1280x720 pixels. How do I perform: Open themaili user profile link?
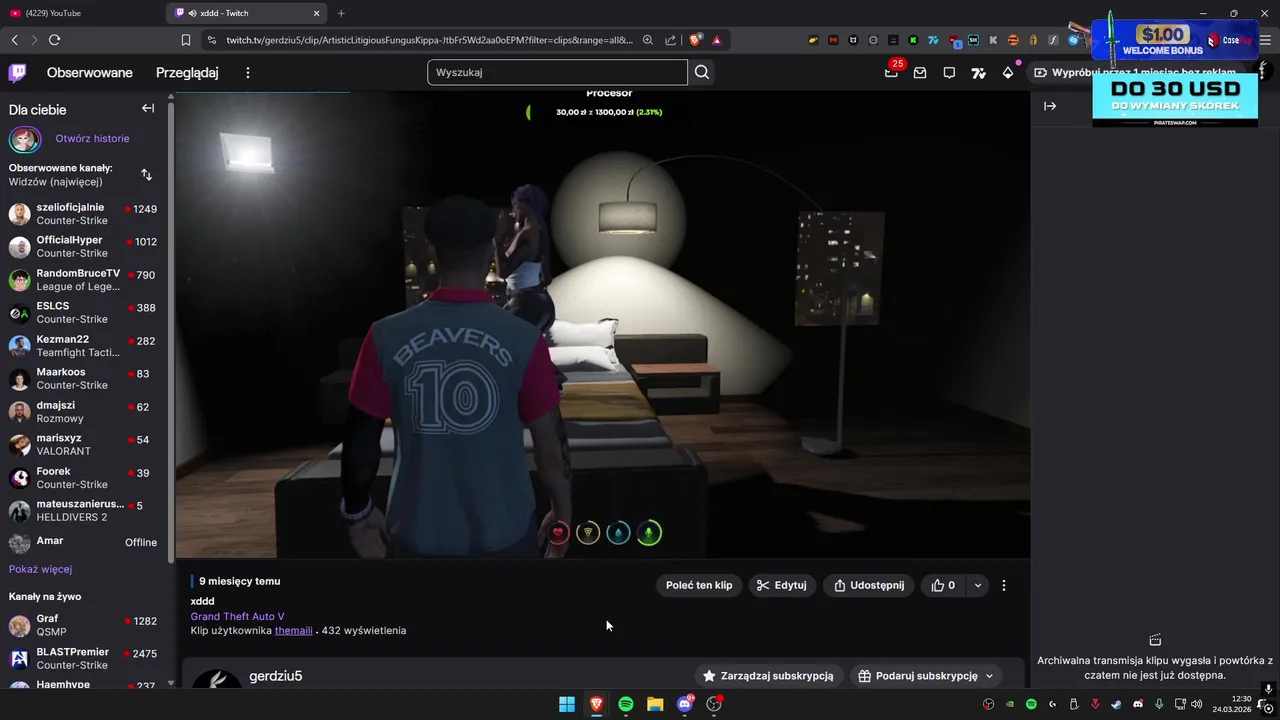tap(294, 630)
